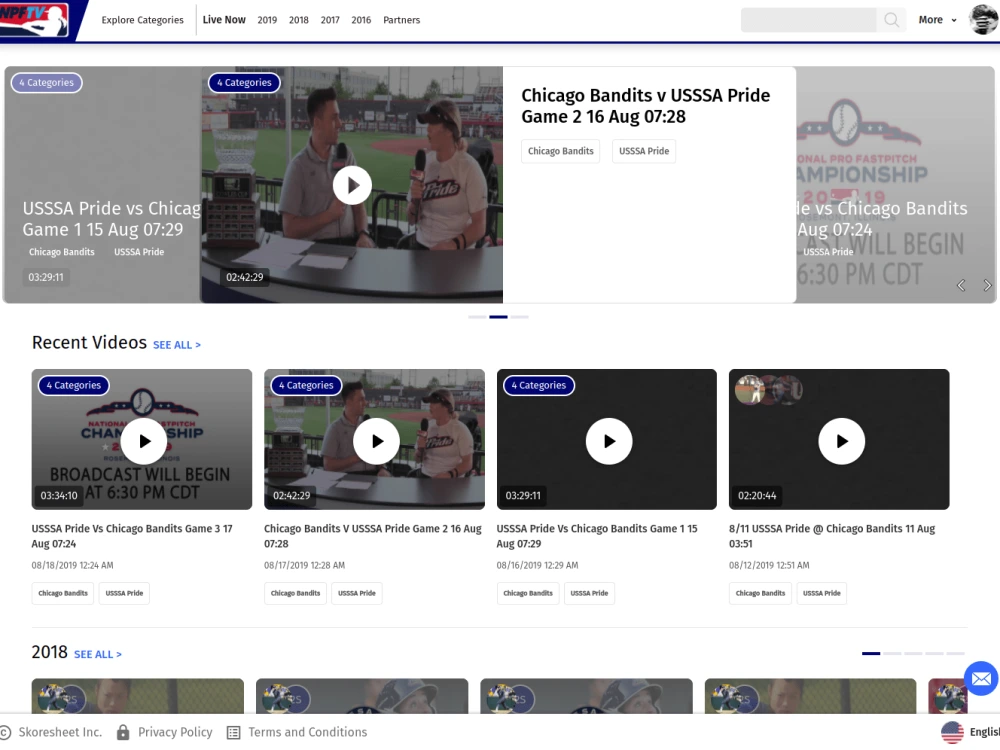This screenshot has width=1000, height=750.
Task: Click USSSA Pride tag in featured panel
Action: point(644,151)
